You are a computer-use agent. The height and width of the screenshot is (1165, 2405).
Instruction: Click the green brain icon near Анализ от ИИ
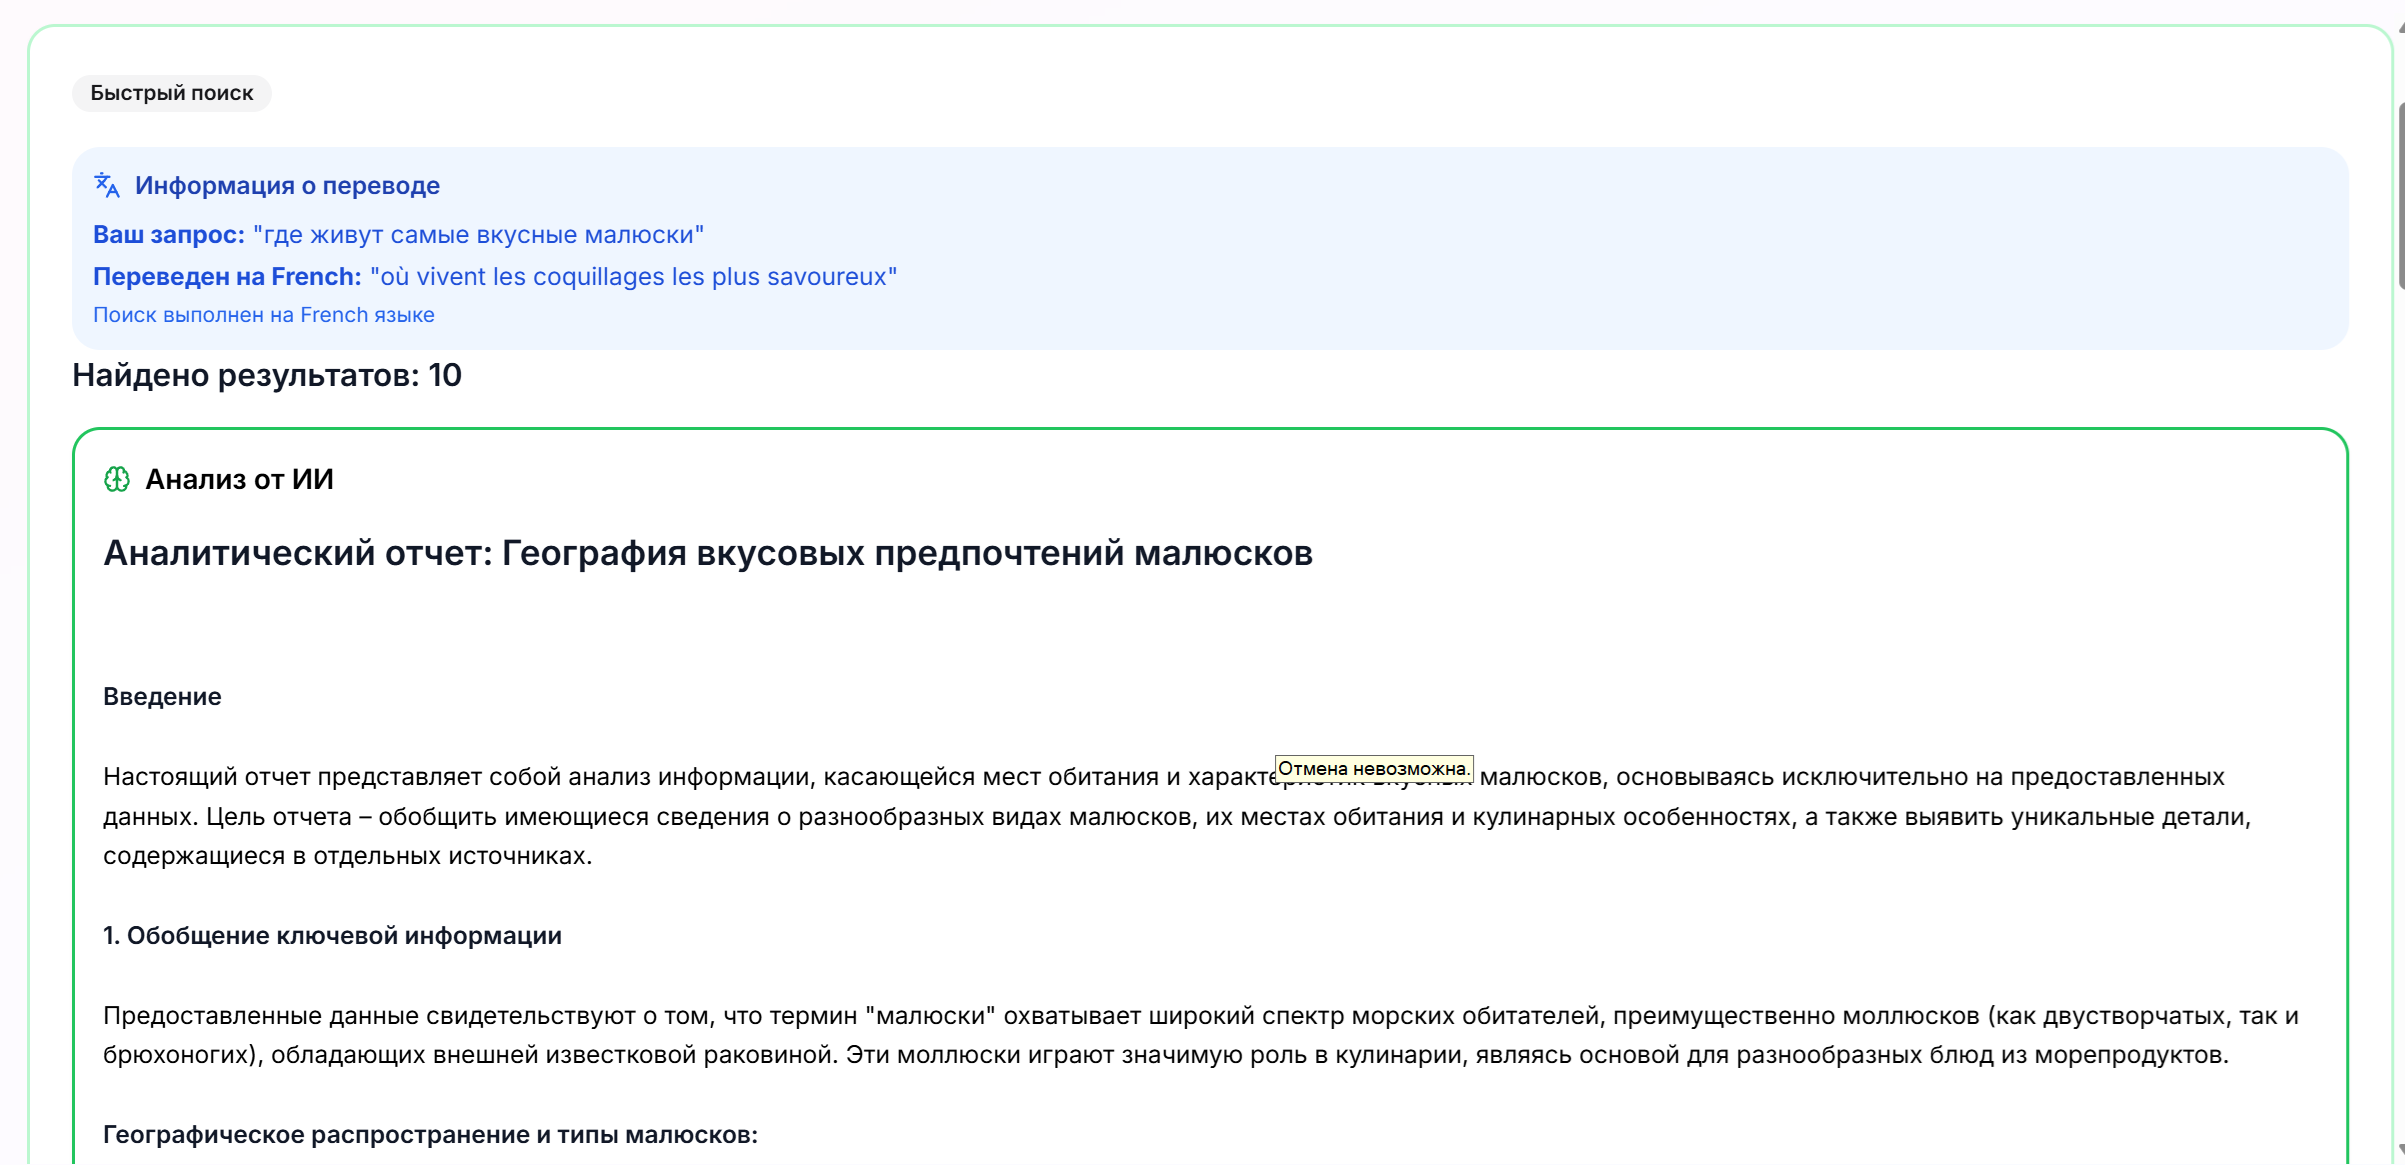pos(118,479)
